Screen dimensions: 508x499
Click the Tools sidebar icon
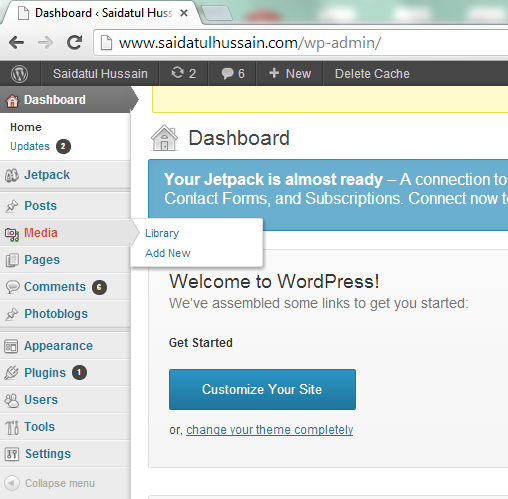12,427
